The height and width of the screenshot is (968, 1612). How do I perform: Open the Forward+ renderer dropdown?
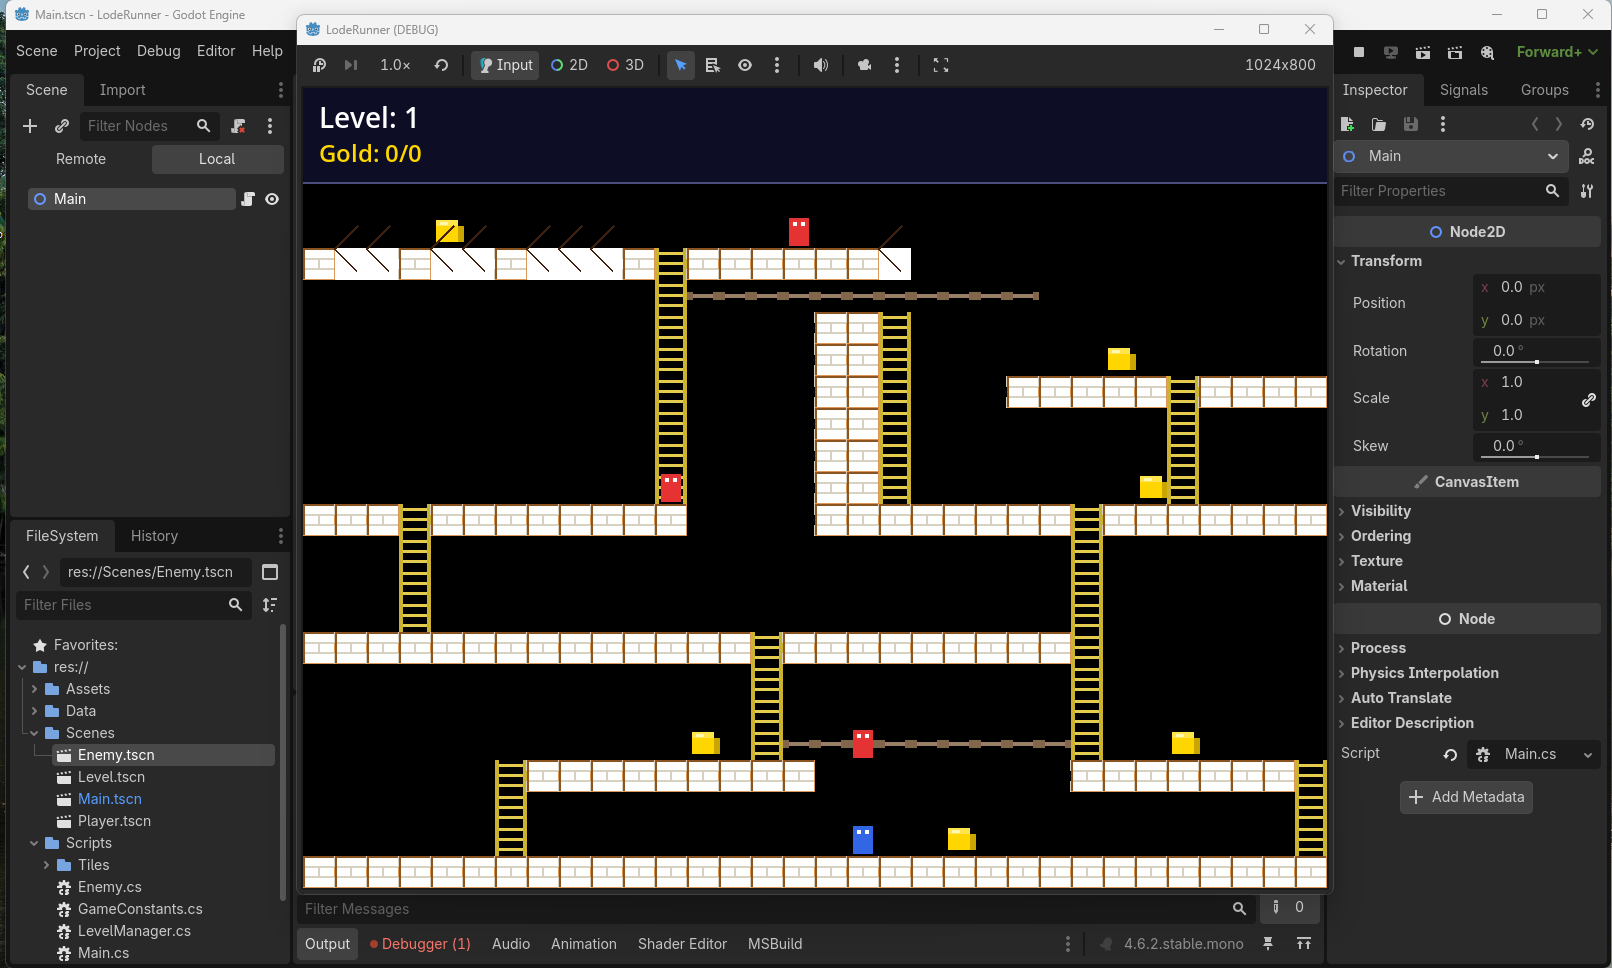coord(1557,52)
